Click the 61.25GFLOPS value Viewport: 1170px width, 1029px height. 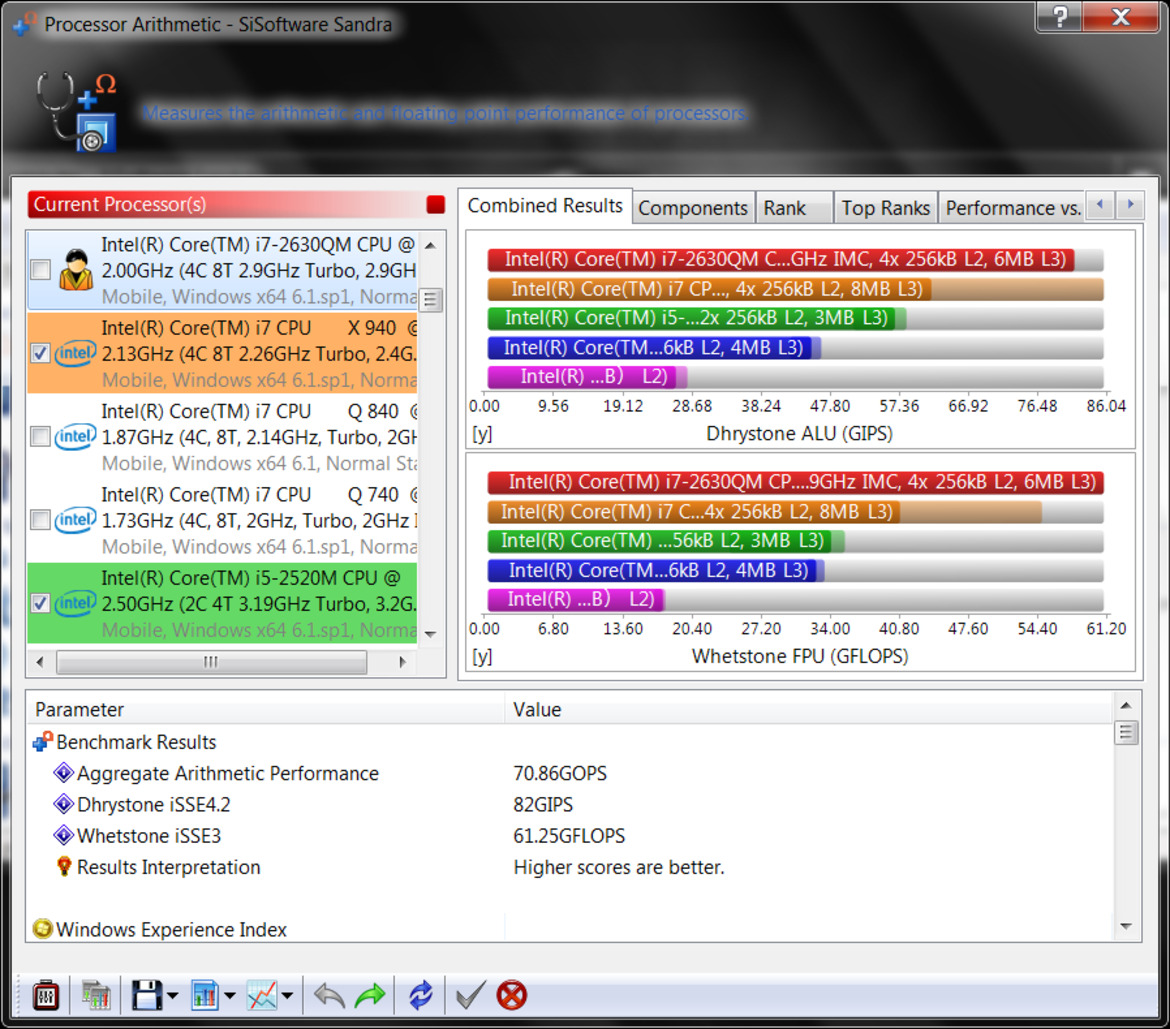[569, 836]
